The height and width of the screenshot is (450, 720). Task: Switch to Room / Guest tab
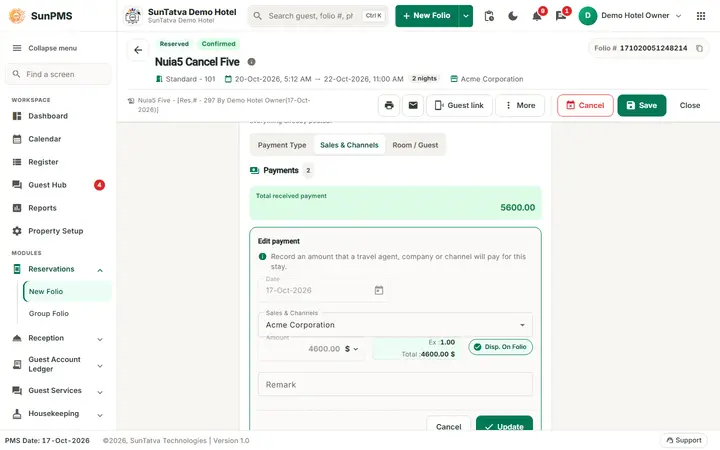[415, 145]
